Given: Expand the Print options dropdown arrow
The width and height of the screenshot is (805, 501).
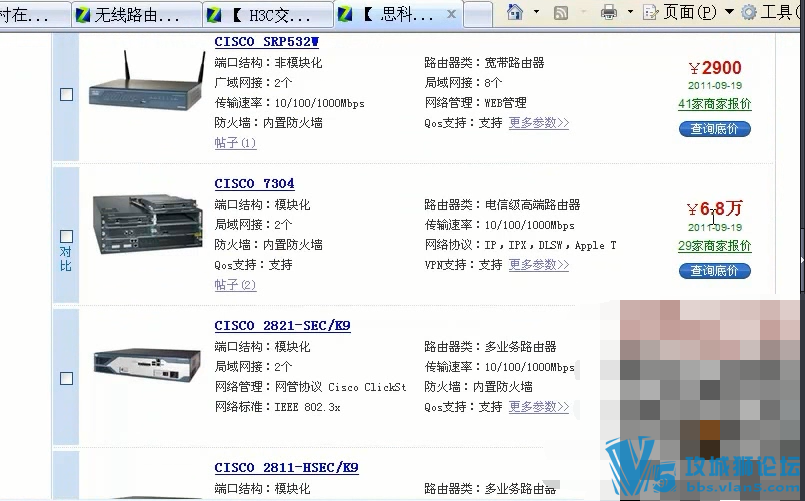Looking at the screenshot, I should tap(630, 12).
